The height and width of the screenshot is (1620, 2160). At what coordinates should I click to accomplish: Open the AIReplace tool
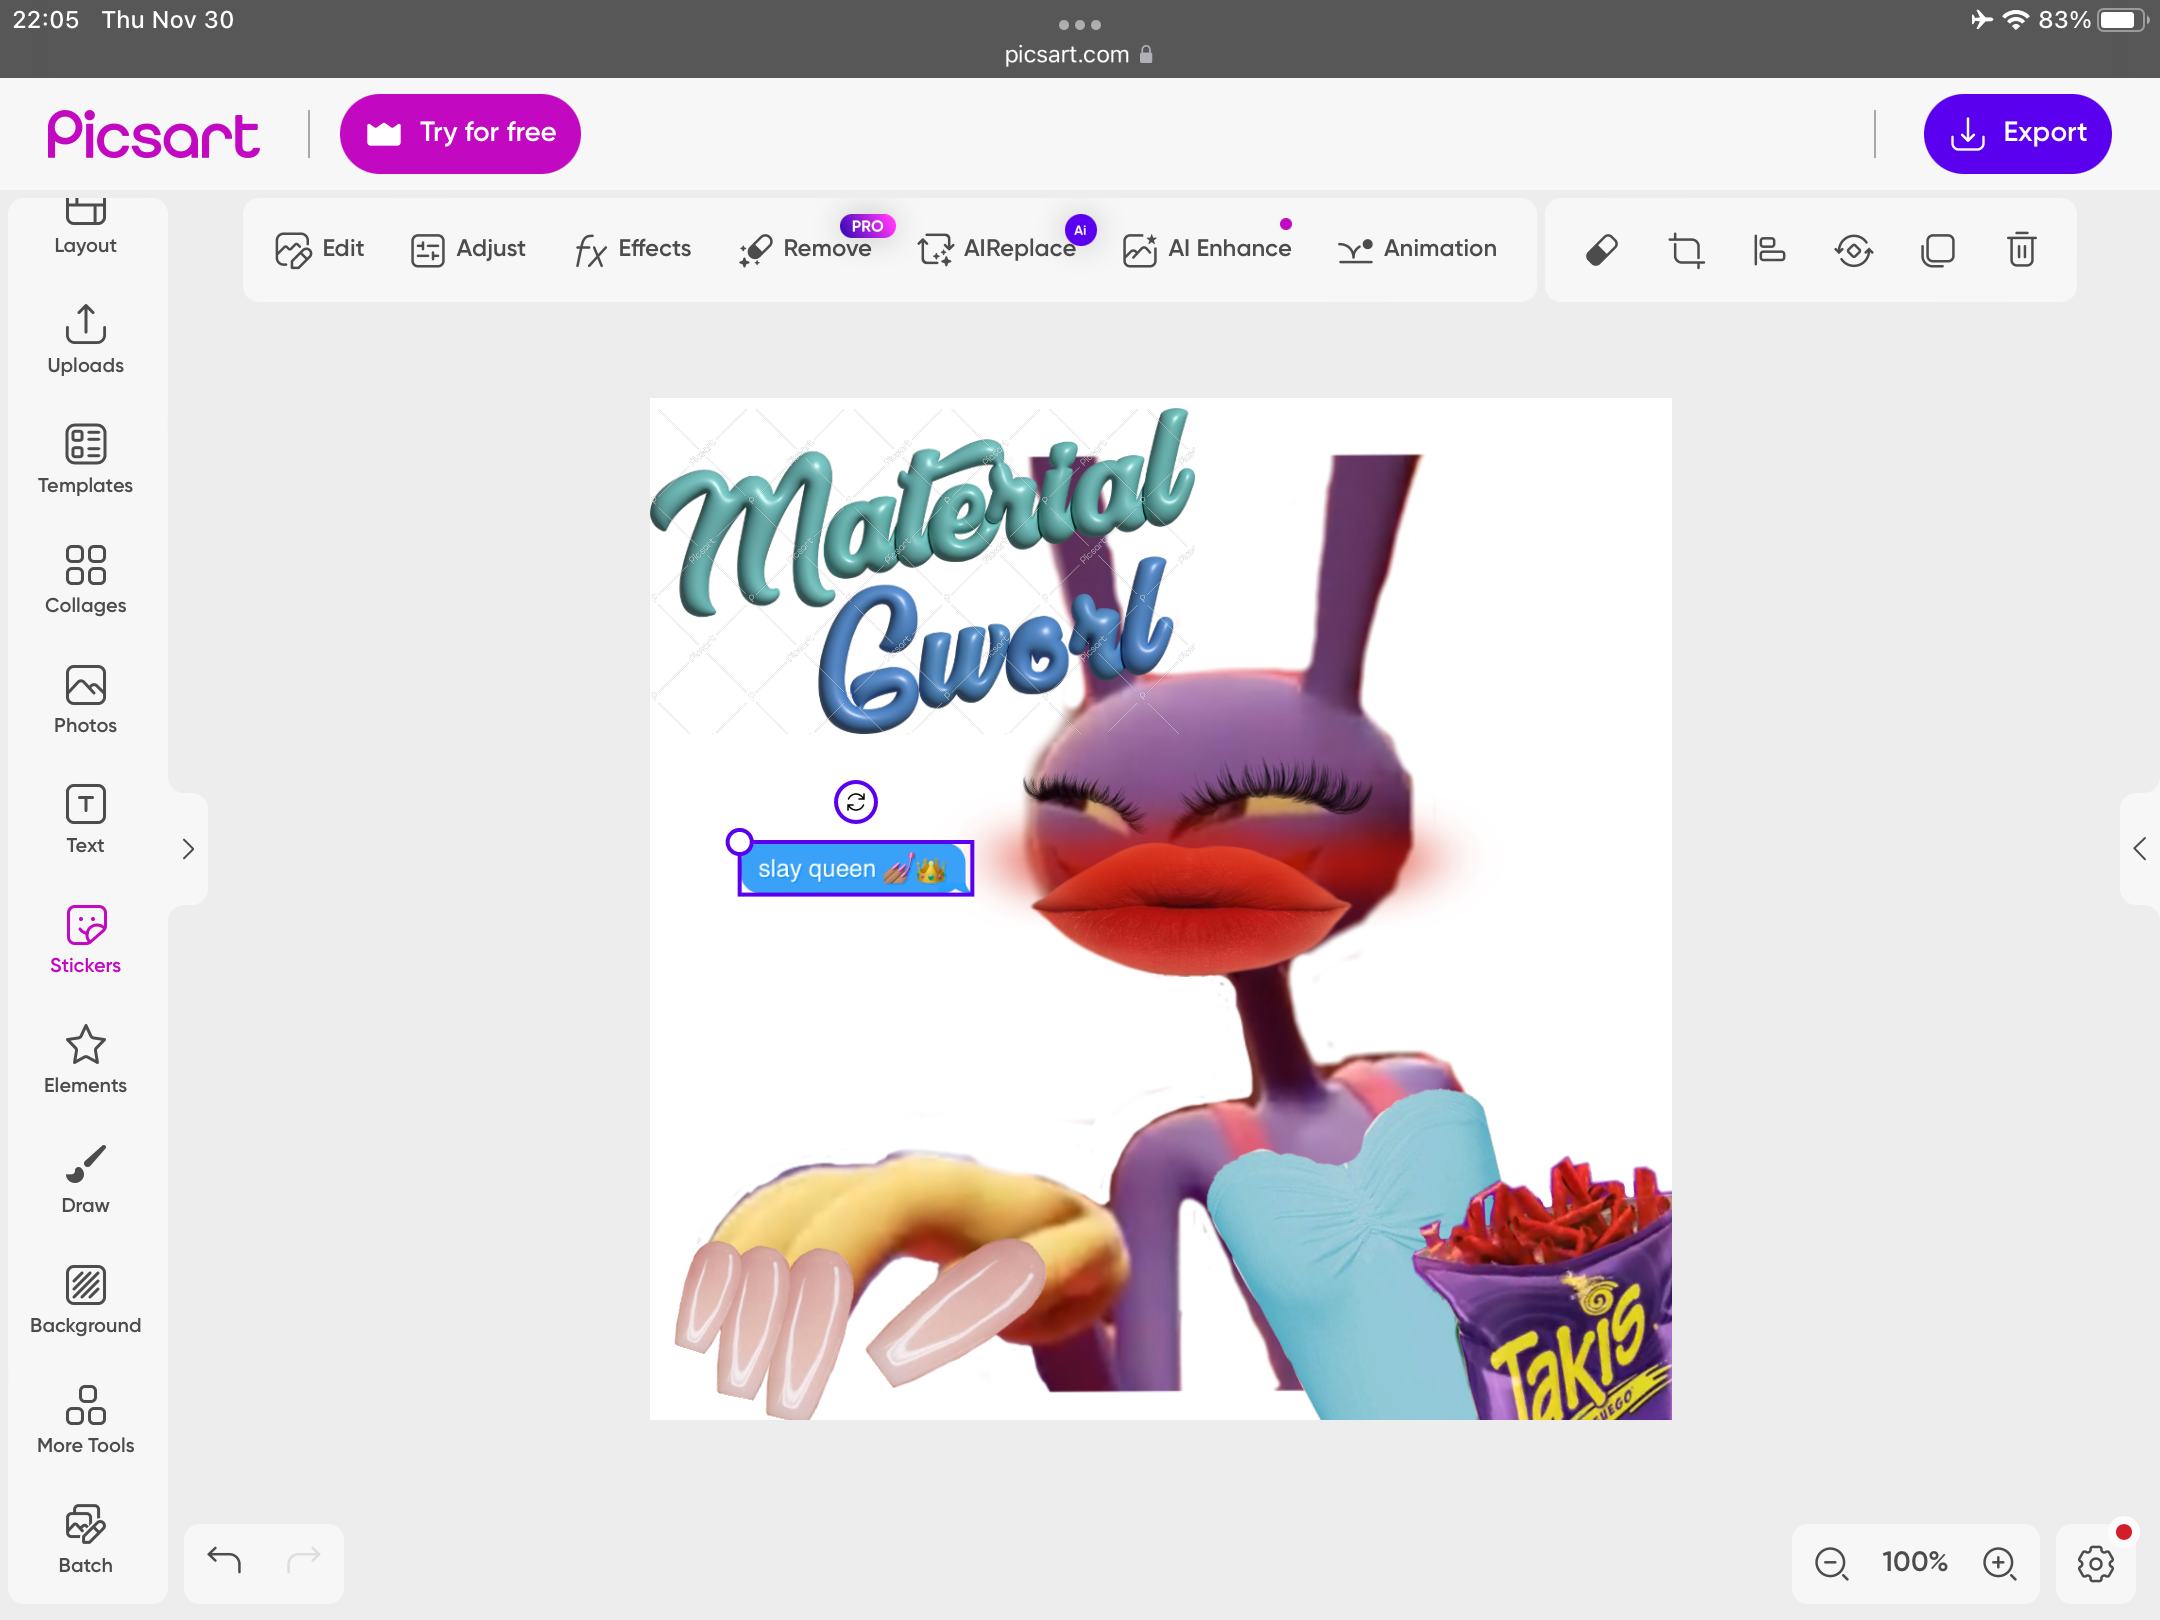coord(996,249)
